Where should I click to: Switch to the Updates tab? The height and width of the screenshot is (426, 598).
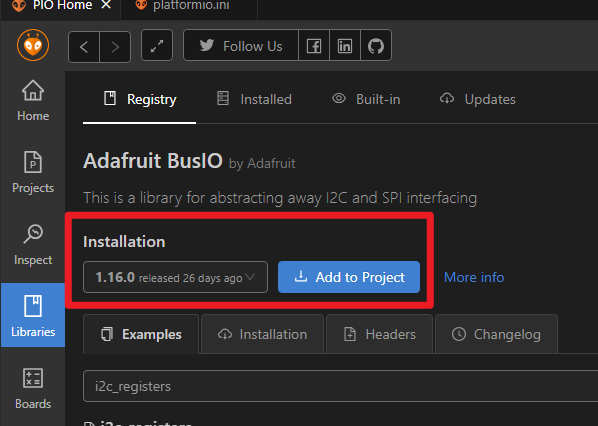(x=477, y=99)
